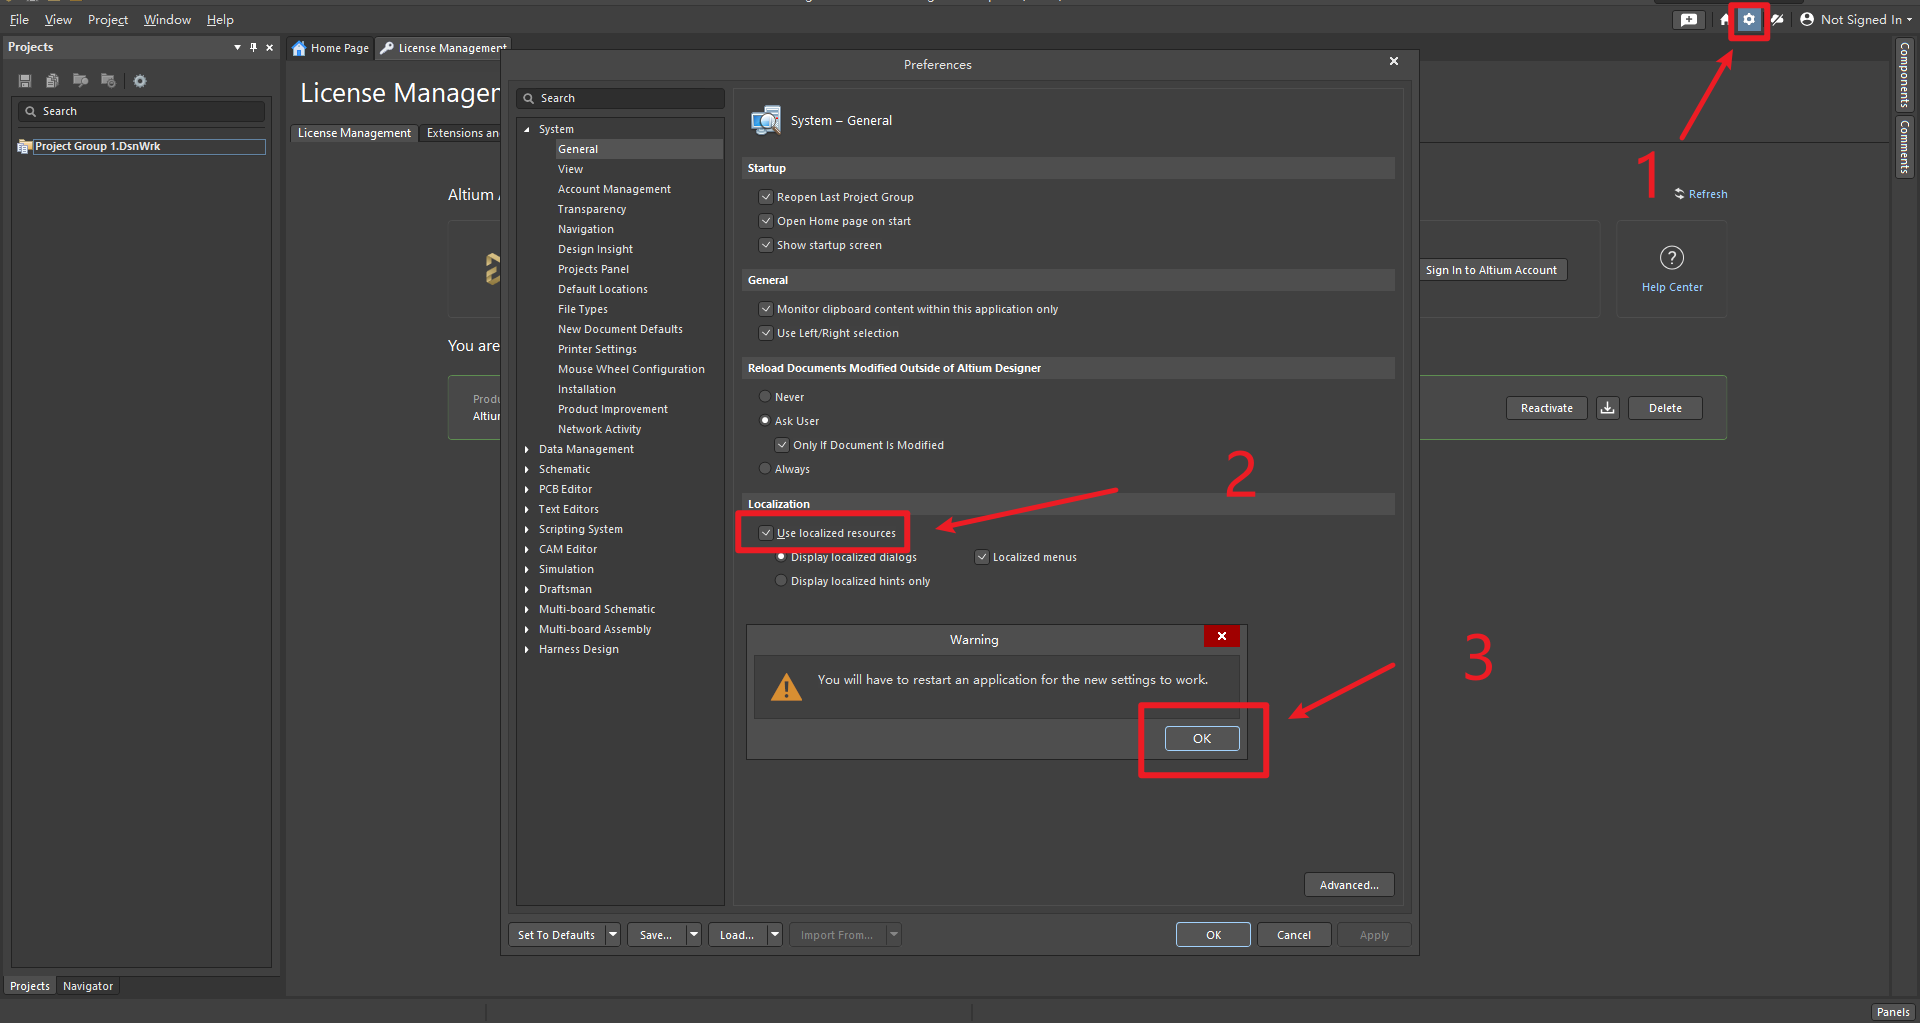Select the Never reload option
Image resolution: width=1920 pixels, height=1023 pixels.
[x=765, y=397]
